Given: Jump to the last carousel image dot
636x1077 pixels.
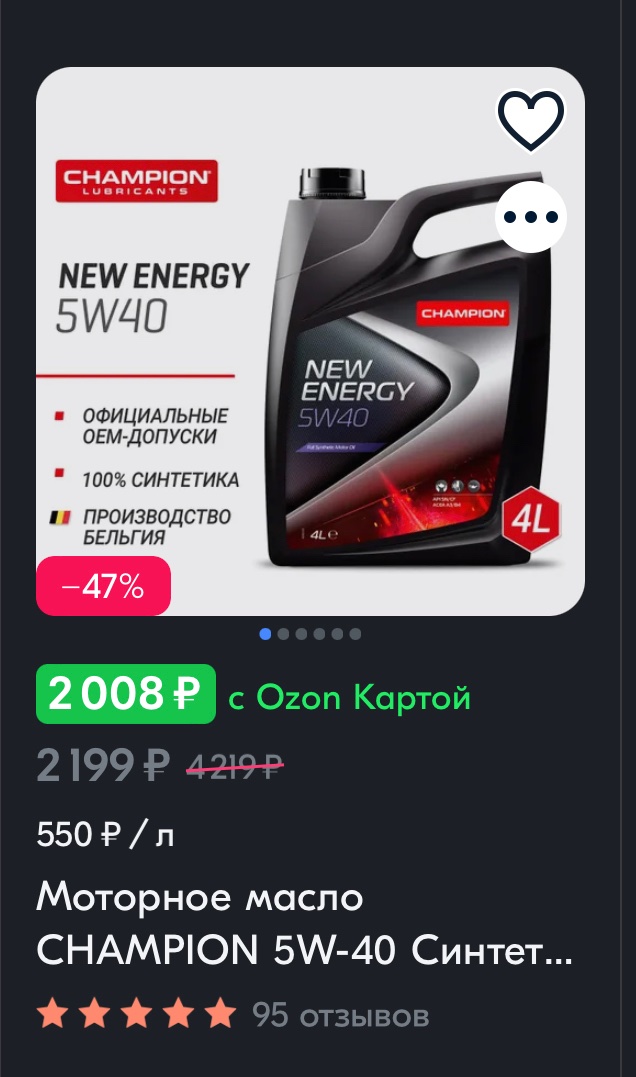Looking at the screenshot, I should point(355,634).
